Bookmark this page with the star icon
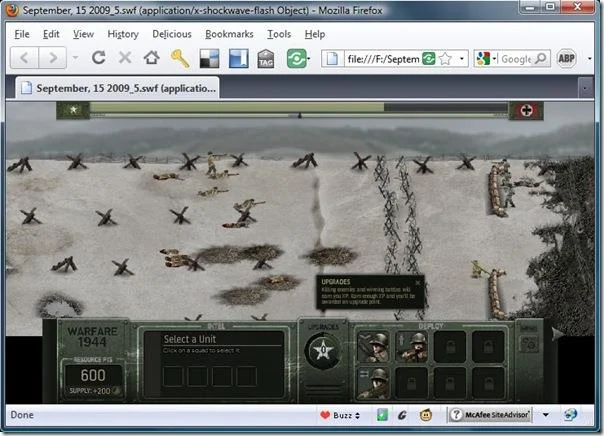604x436 pixels. point(445,59)
